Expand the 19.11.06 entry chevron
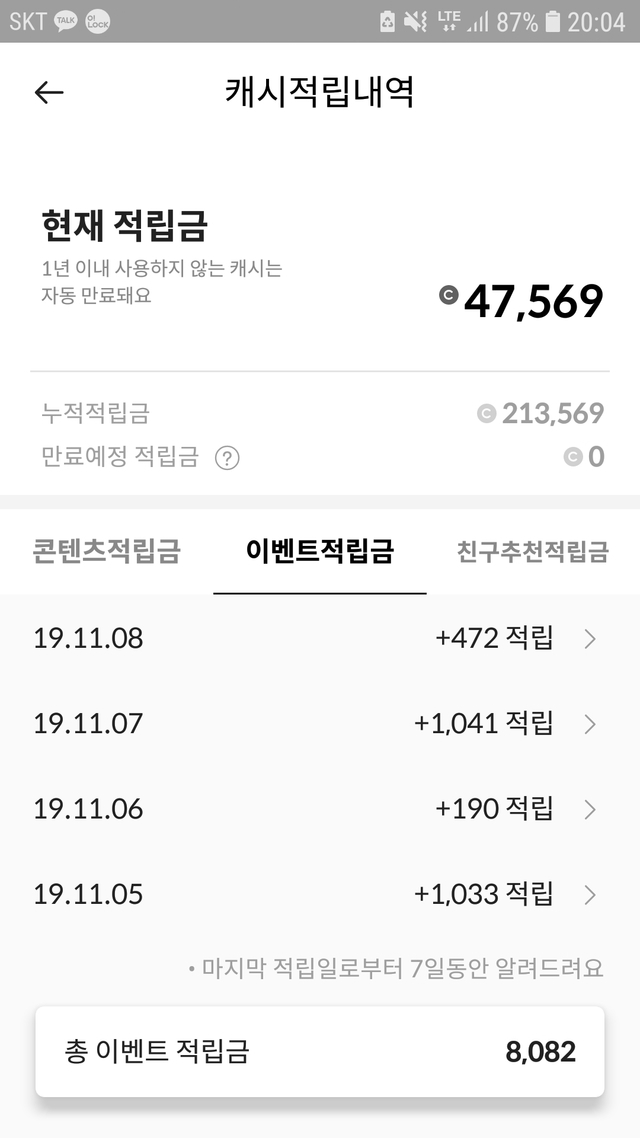The height and width of the screenshot is (1138, 640). (x=590, y=809)
